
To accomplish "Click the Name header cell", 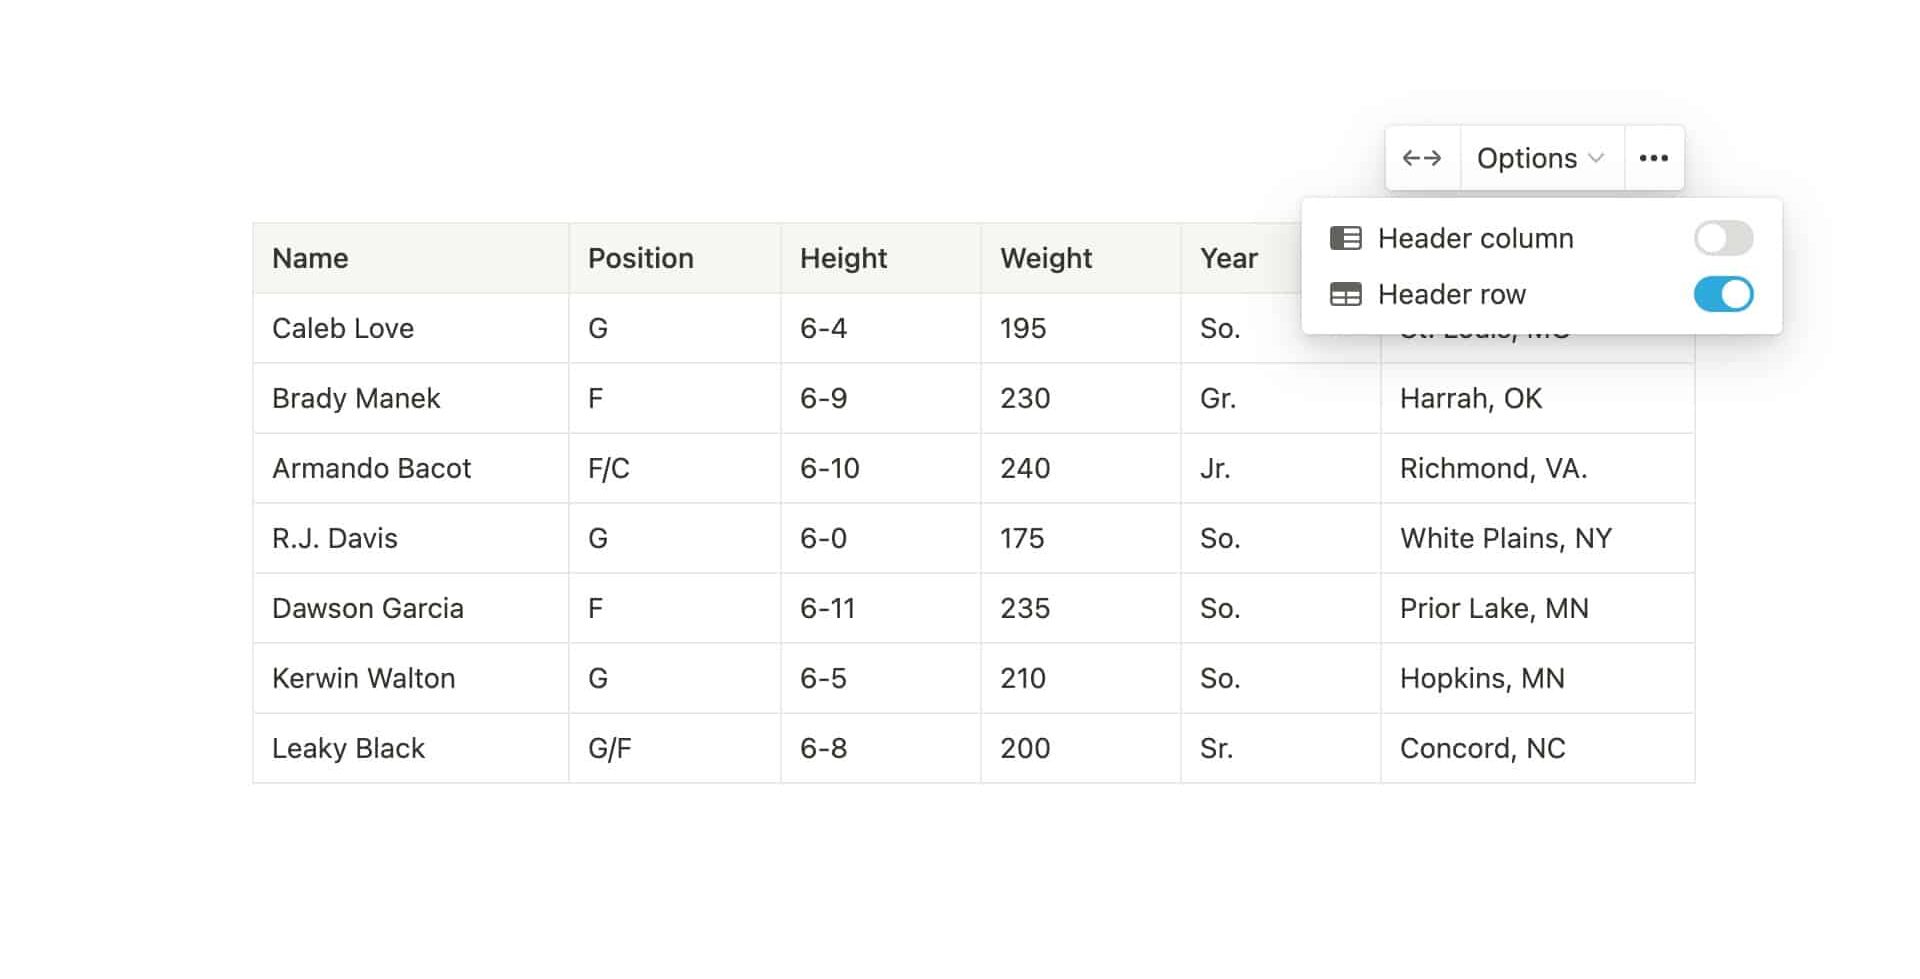I will (x=411, y=258).
